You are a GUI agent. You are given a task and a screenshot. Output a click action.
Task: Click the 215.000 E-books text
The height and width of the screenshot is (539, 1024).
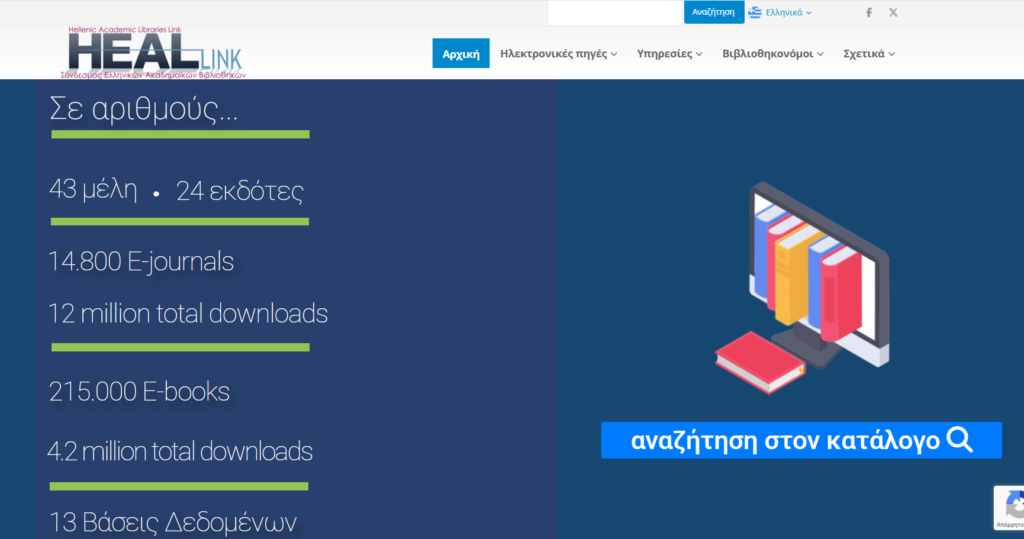[139, 391]
